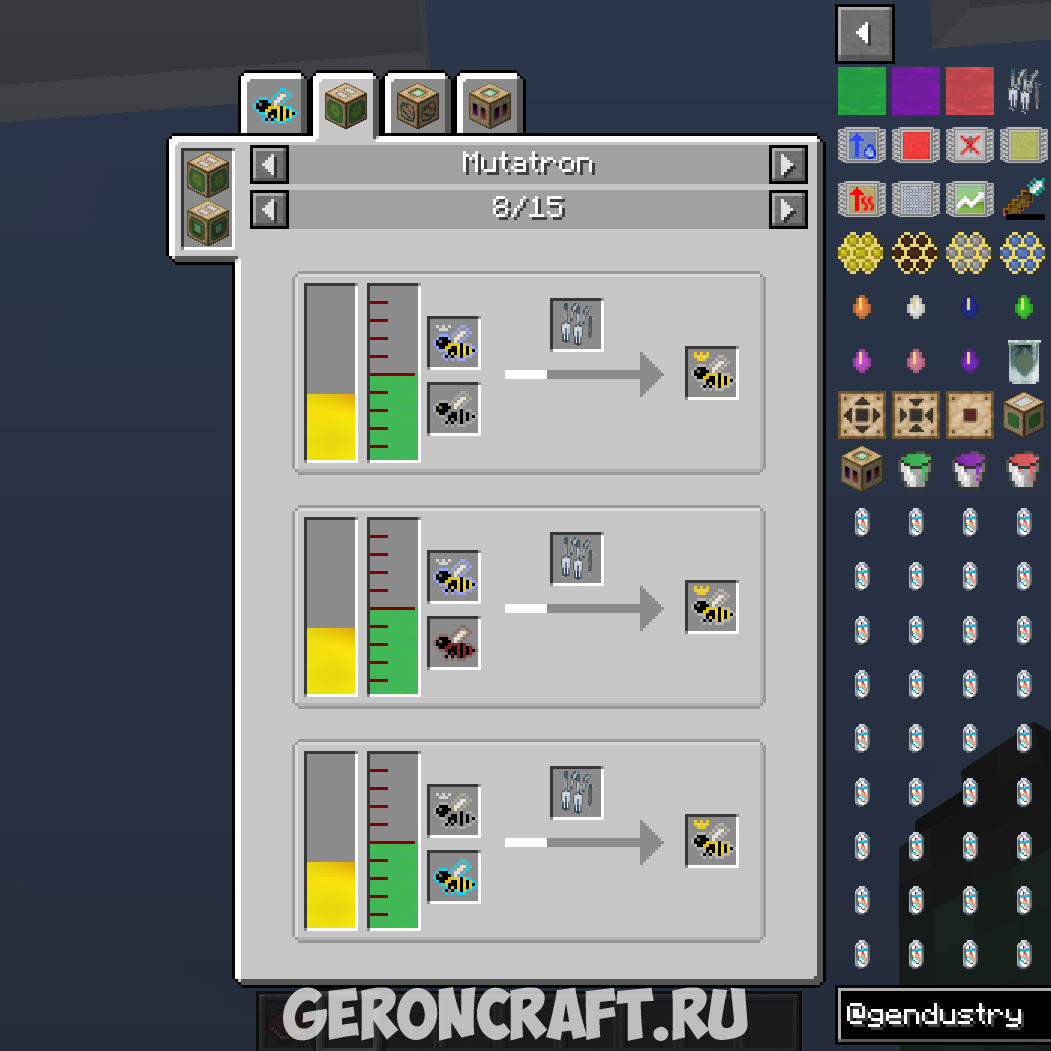Select the grey-celled honeycomb item
Viewport: 1051px width, 1051px height.
(x=970, y=253)
